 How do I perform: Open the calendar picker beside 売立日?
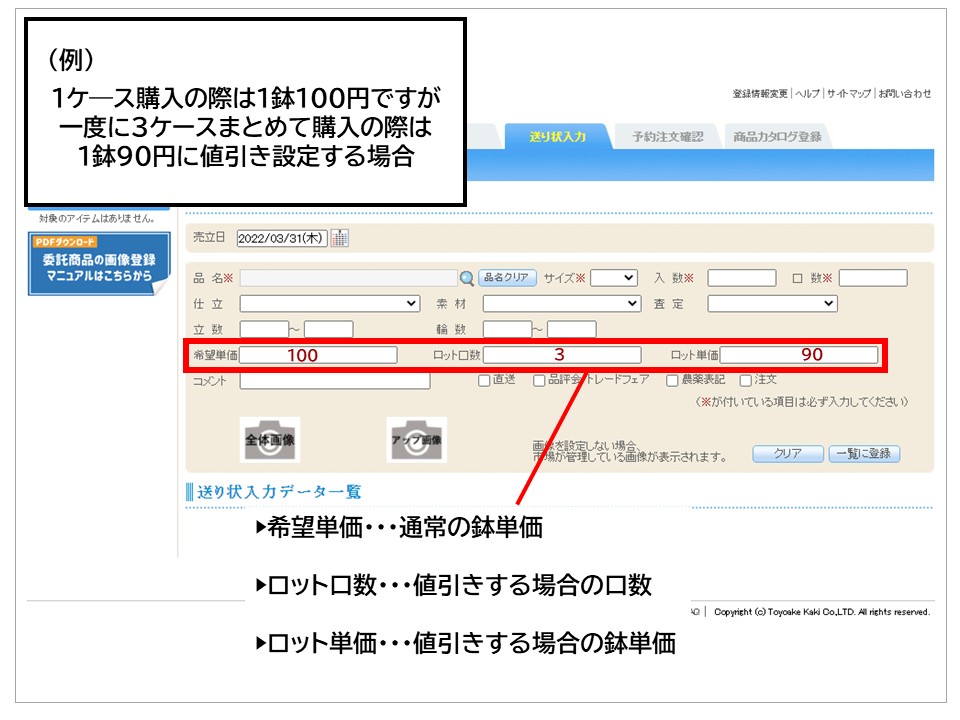coord(340,238)
